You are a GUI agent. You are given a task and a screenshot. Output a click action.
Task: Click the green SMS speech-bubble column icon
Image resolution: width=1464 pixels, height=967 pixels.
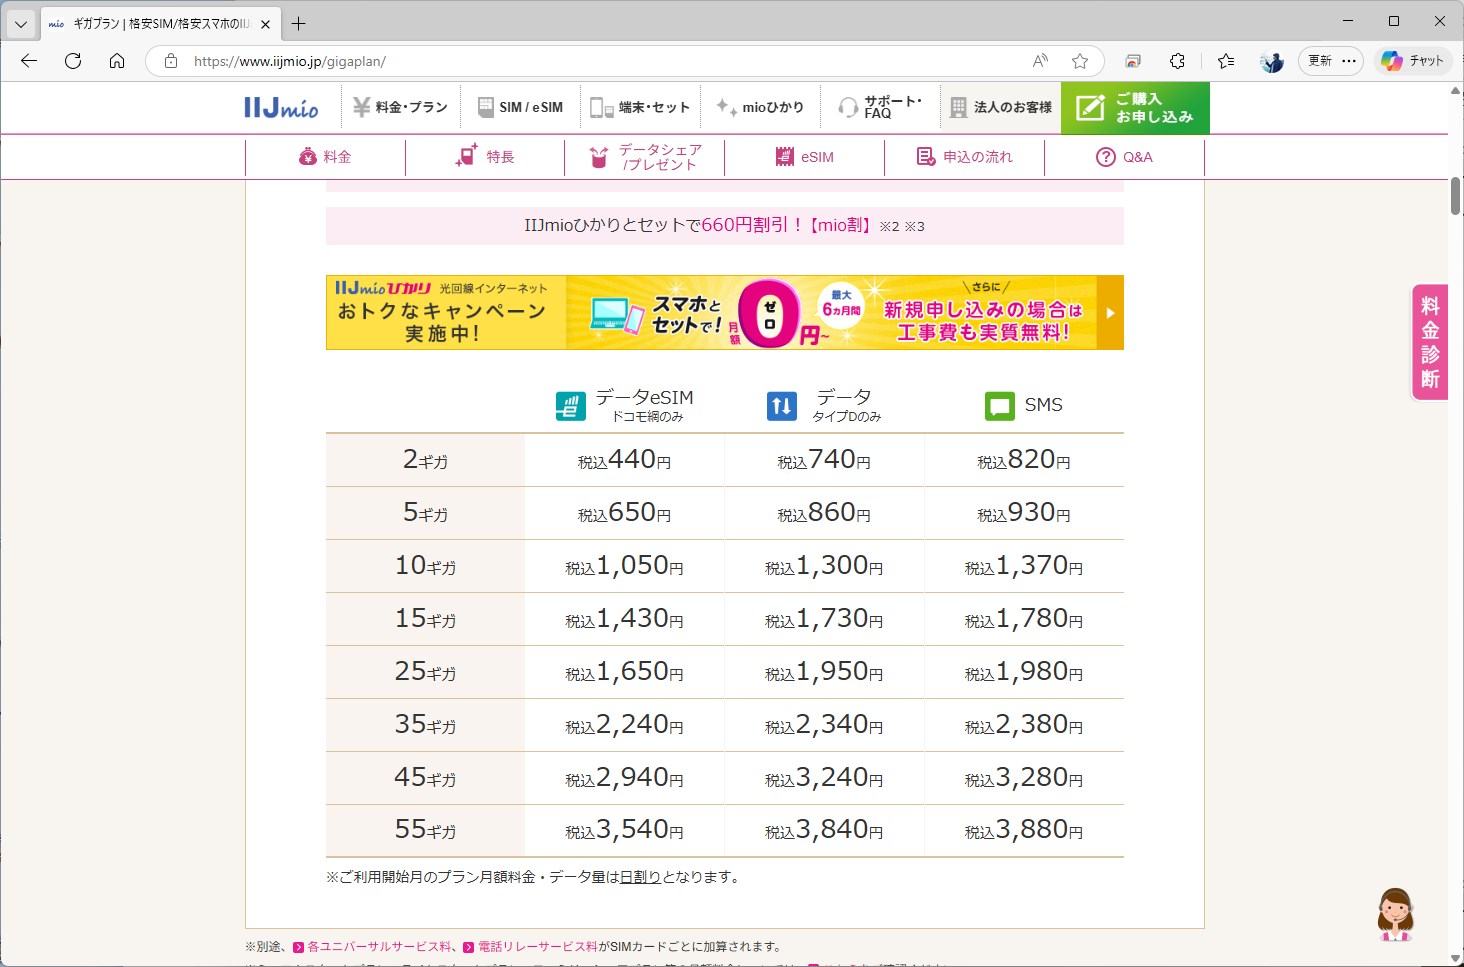click(999, 405)
